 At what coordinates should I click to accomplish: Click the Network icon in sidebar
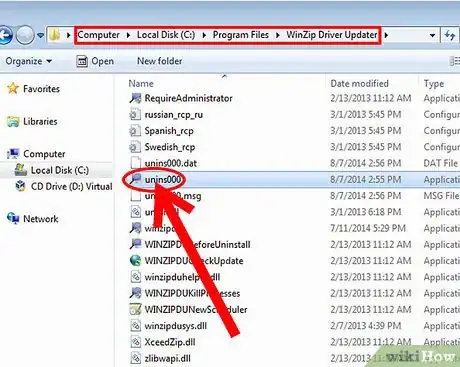(x=13, y=218)
